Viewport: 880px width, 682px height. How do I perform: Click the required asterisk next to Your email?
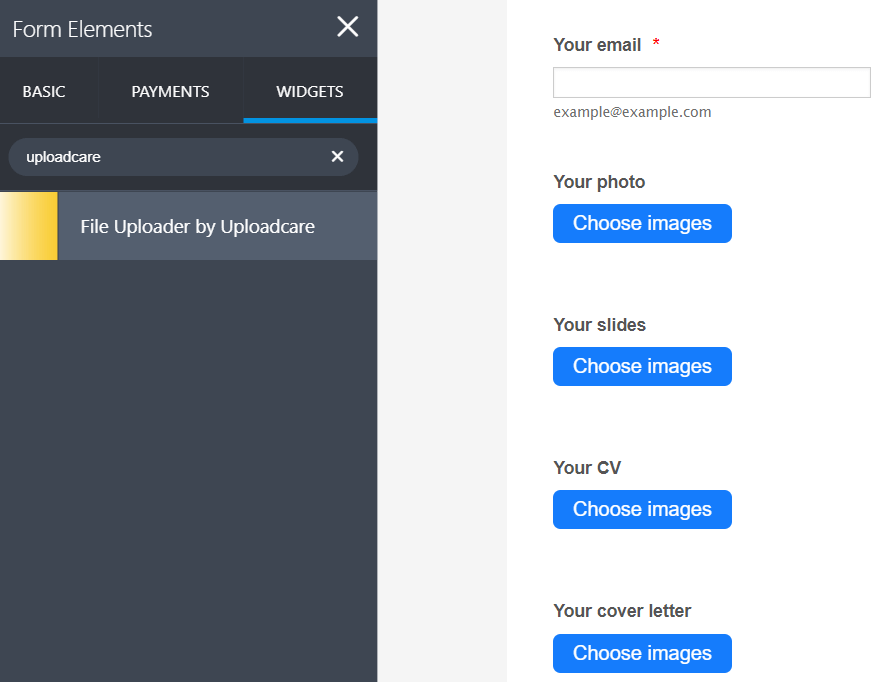[657, 44]
